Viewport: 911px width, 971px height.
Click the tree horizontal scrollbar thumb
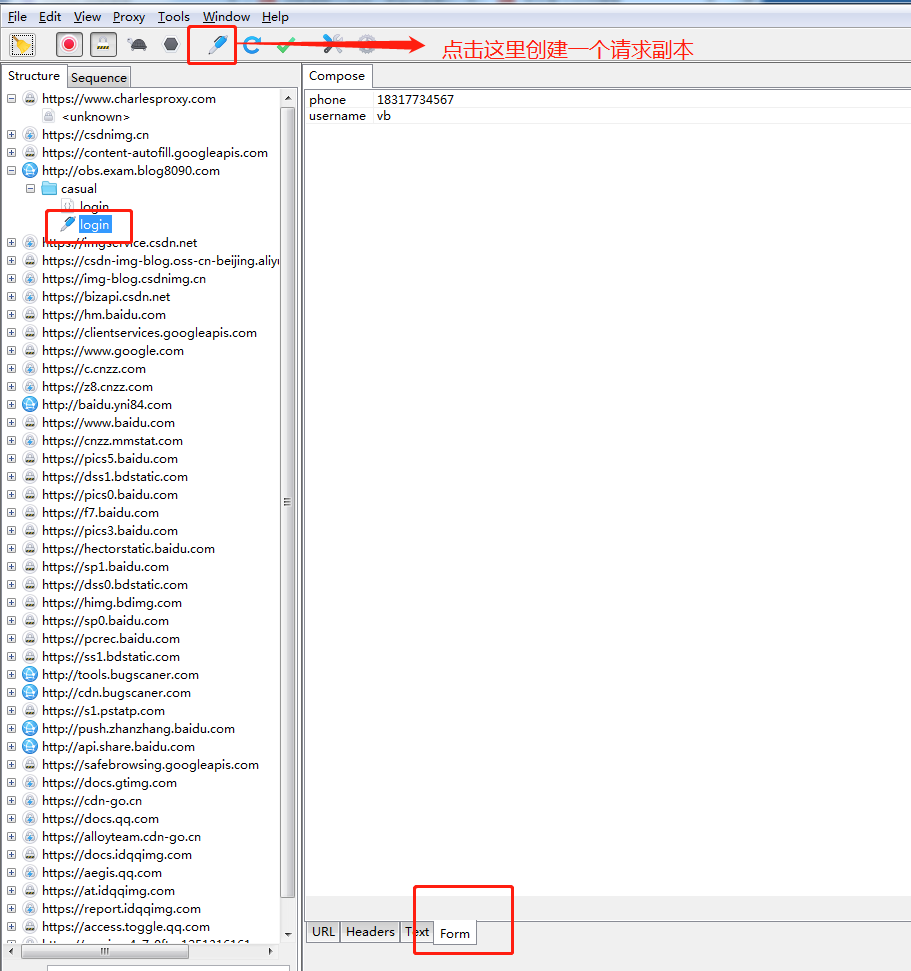pos(105,951)
